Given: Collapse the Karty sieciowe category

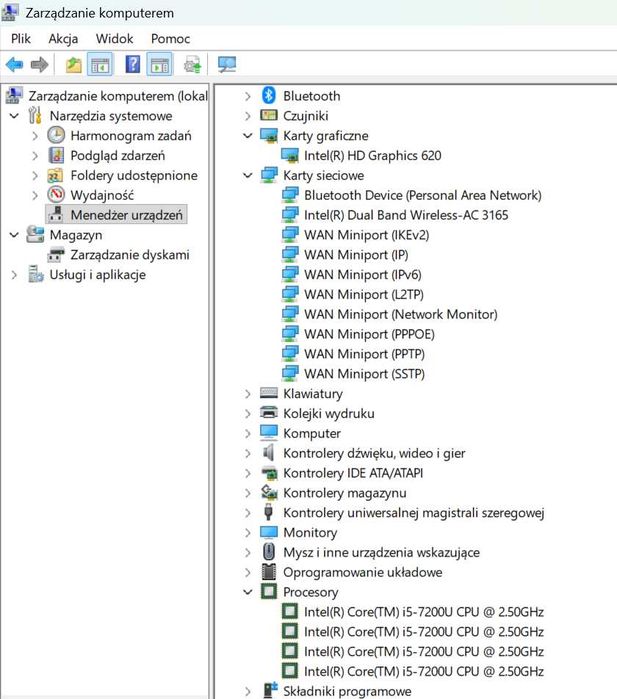Looking at the screenshot, I should [x=248, y=175].
